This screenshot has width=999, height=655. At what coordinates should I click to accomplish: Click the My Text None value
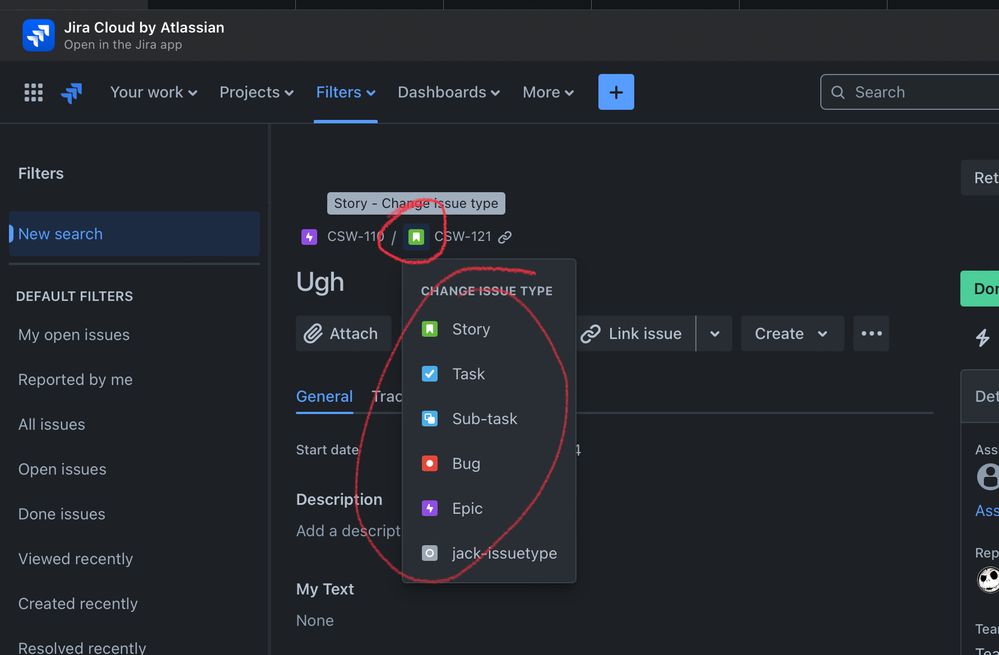pyautogui.click(x=315, y=621)
